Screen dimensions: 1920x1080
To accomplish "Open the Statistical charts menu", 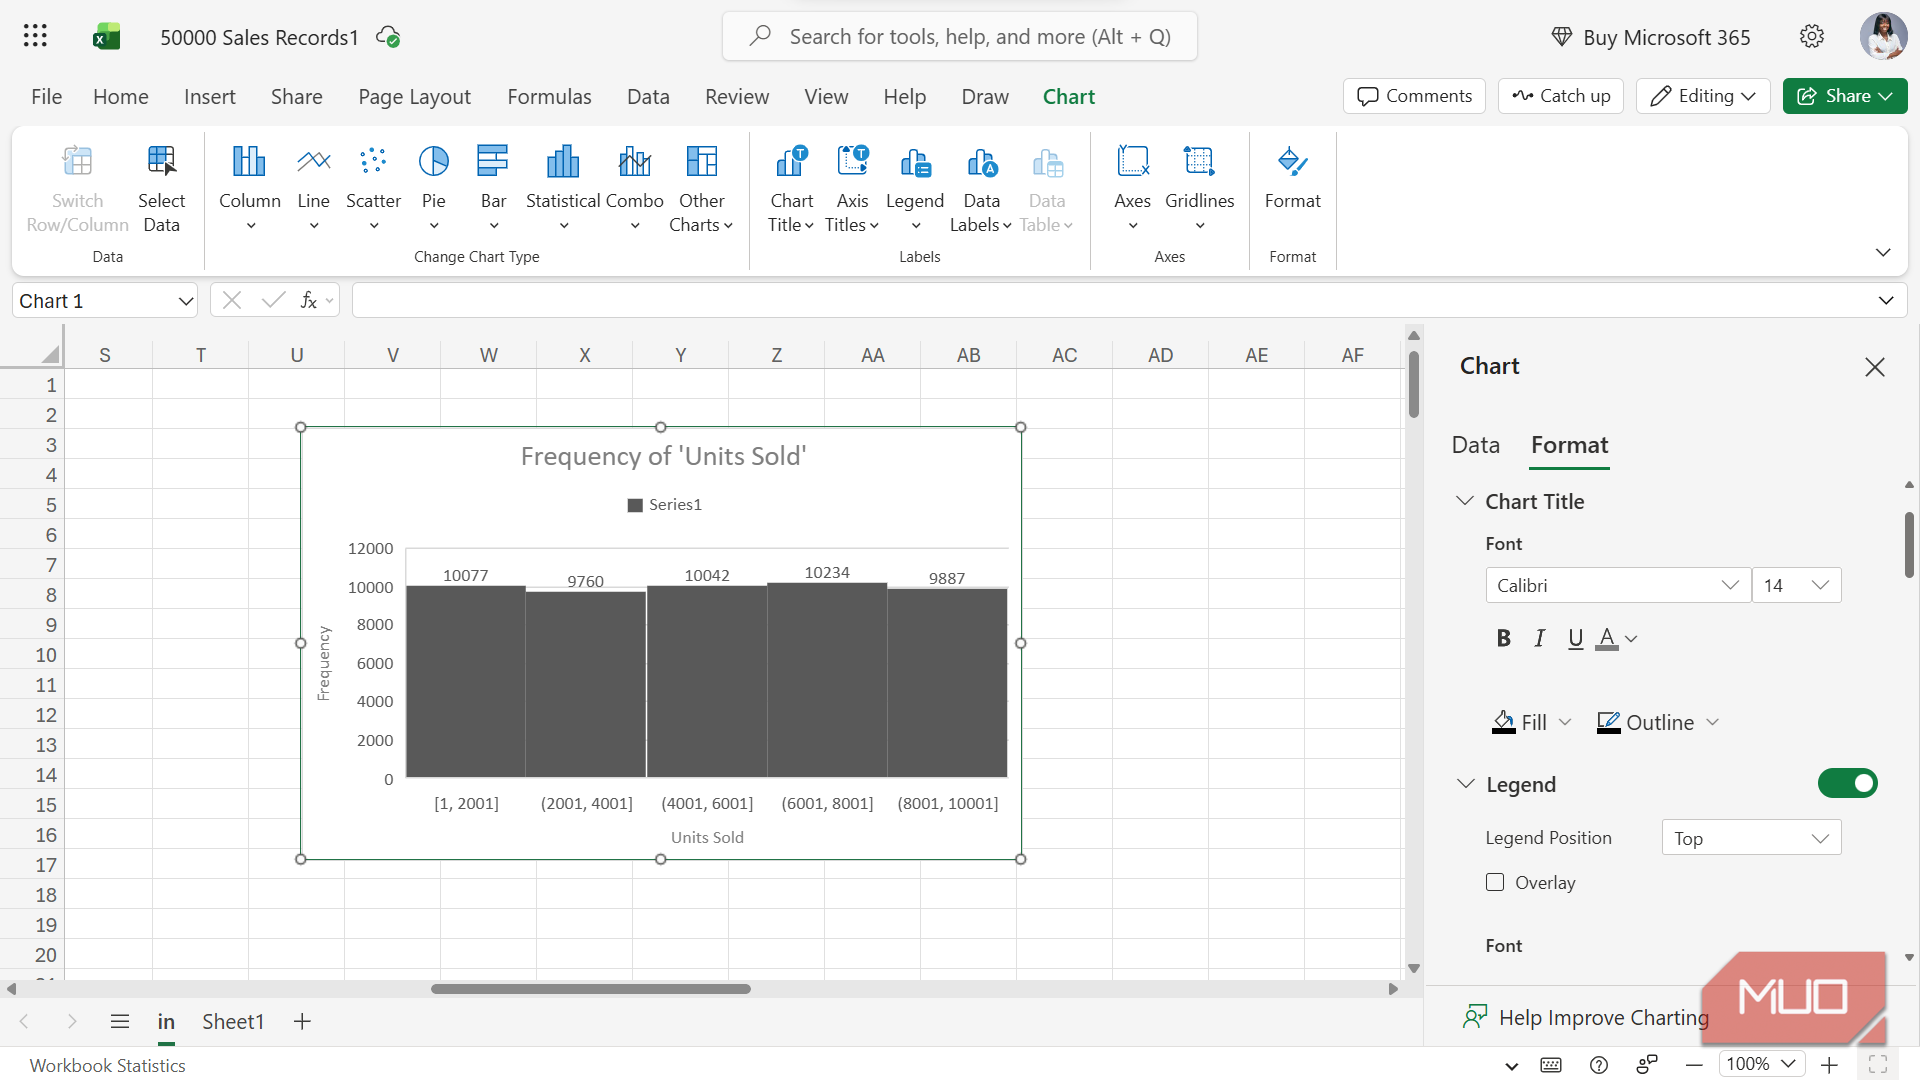I will coord(563,189).
